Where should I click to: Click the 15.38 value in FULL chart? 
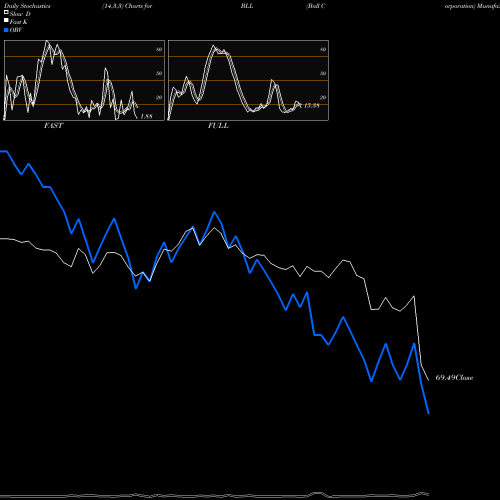(x=312, y=105)
